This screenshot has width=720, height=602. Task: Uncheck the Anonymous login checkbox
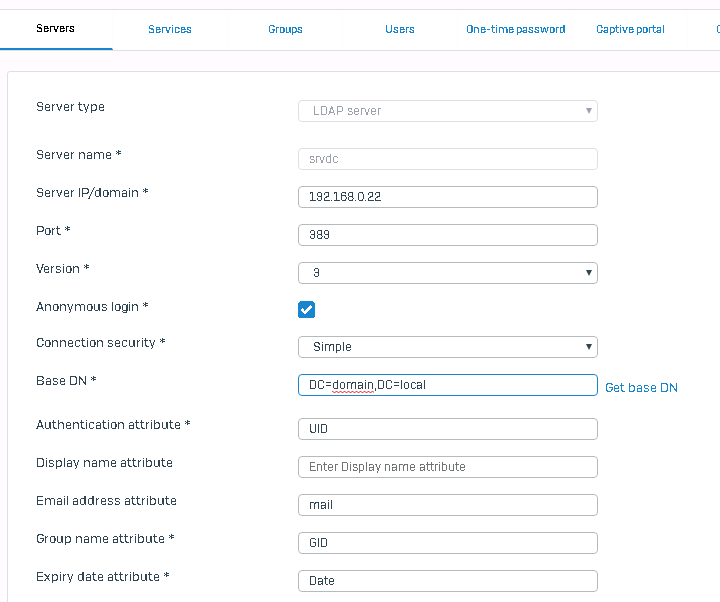point(307,309)
